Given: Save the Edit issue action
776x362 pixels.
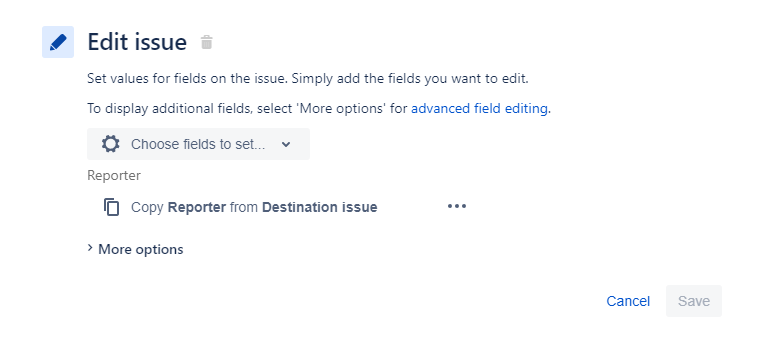Looking at the screenshot, I should (694, 301).
